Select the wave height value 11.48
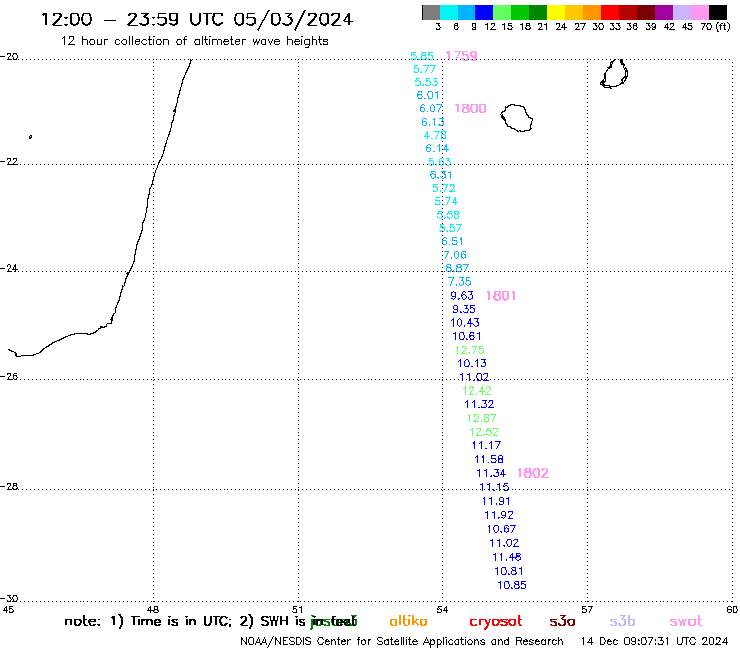This screenshot has width=740, height=650. tap(507, 557)
